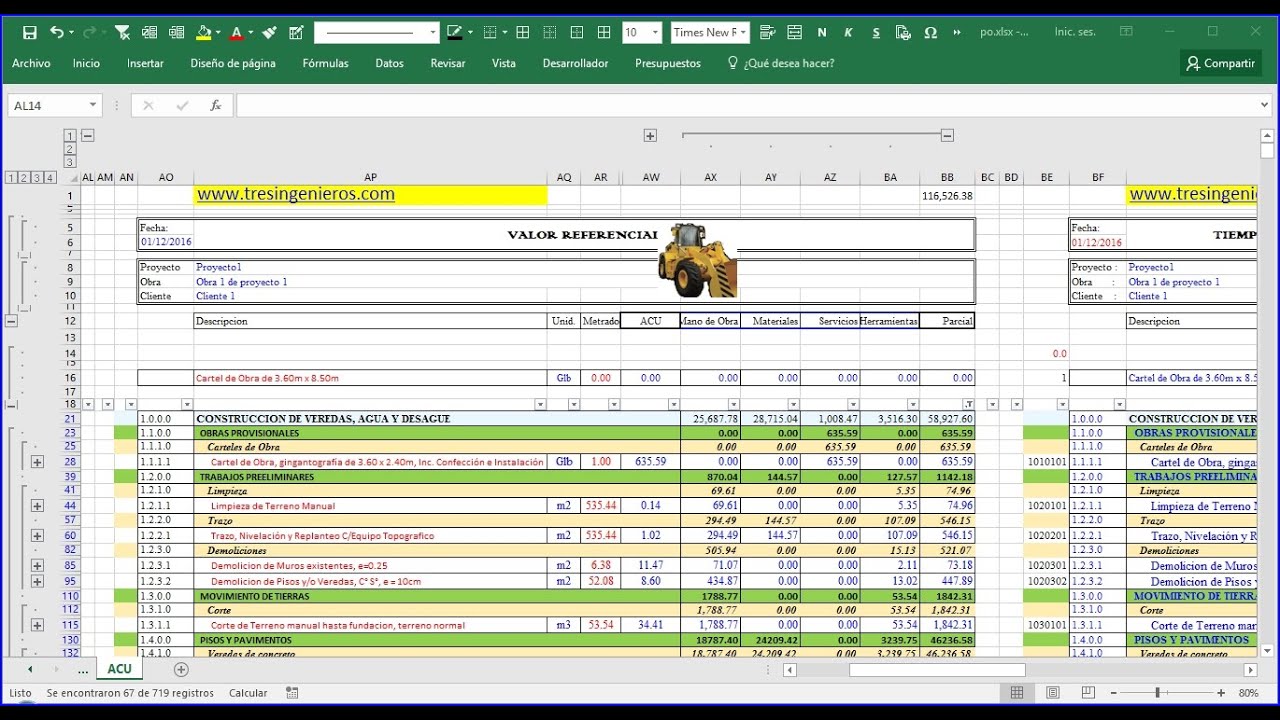Click zoom in plus button

pos(1221,692)
